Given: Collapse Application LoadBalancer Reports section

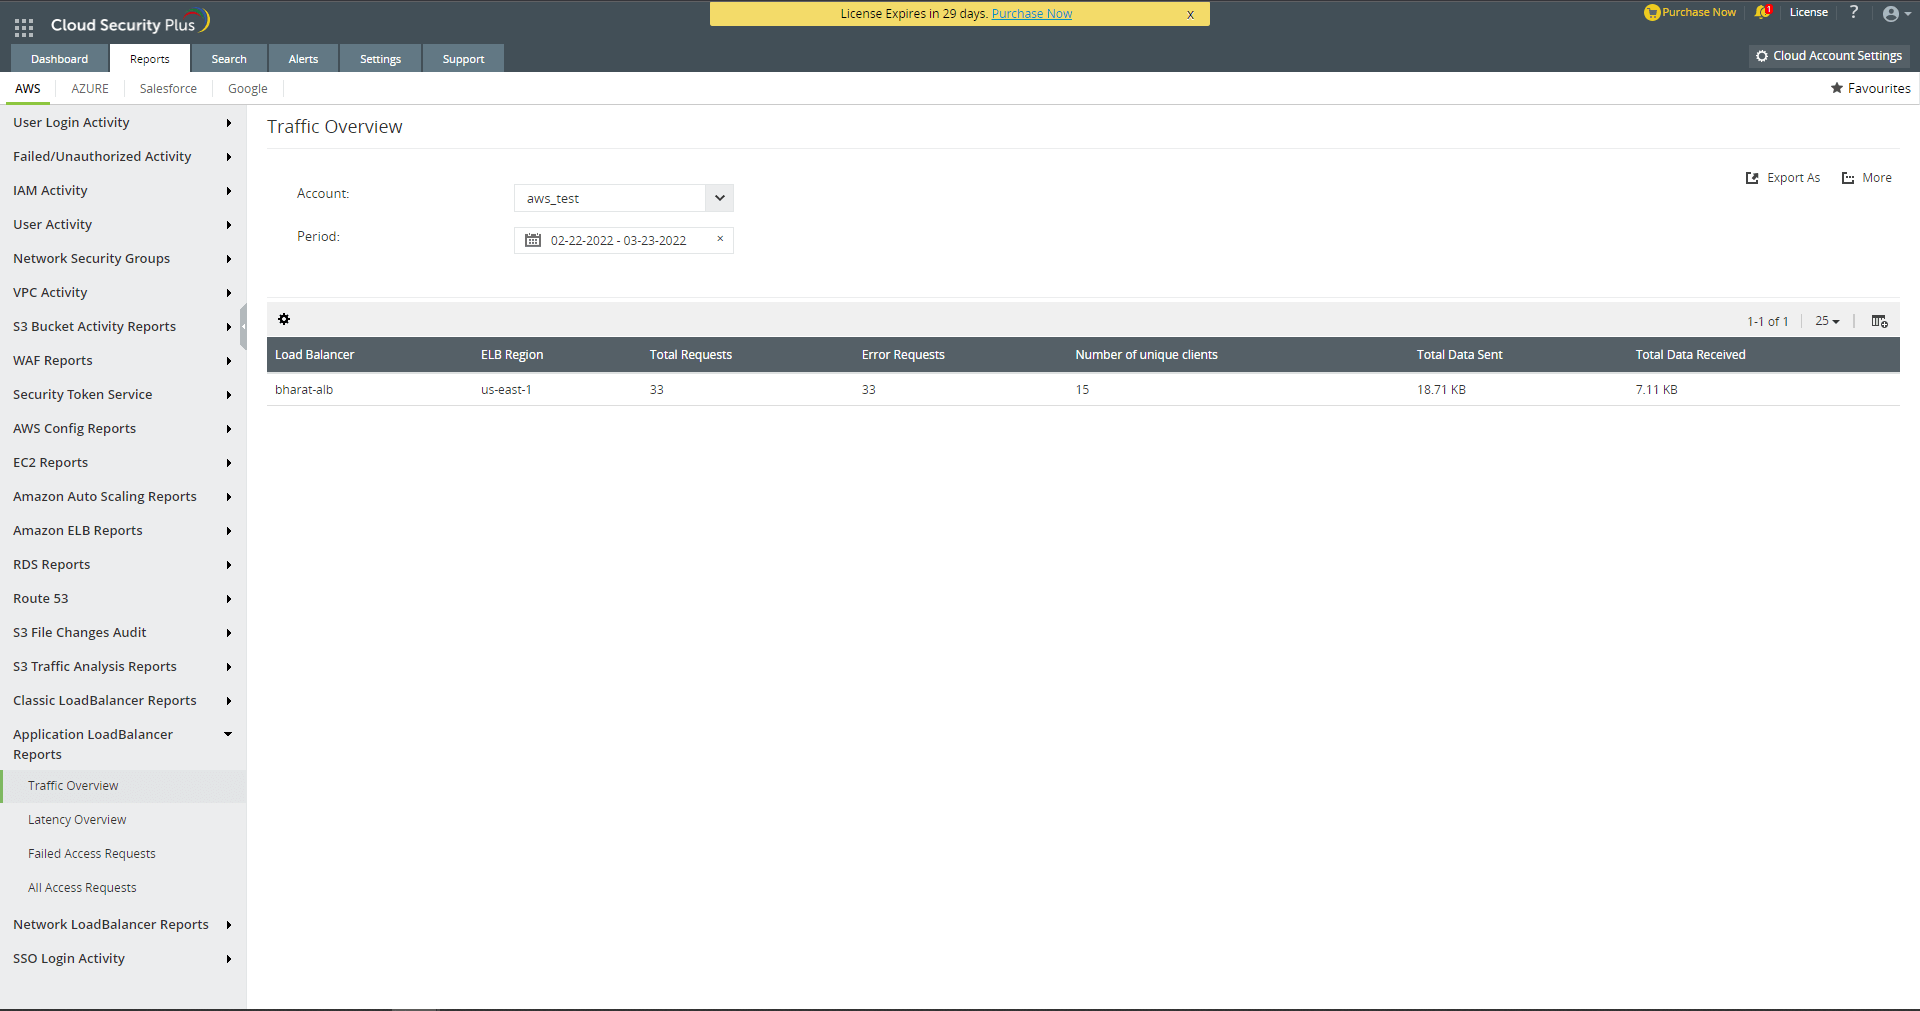Looking at the screenshot, I should click(x=123, y=744).
